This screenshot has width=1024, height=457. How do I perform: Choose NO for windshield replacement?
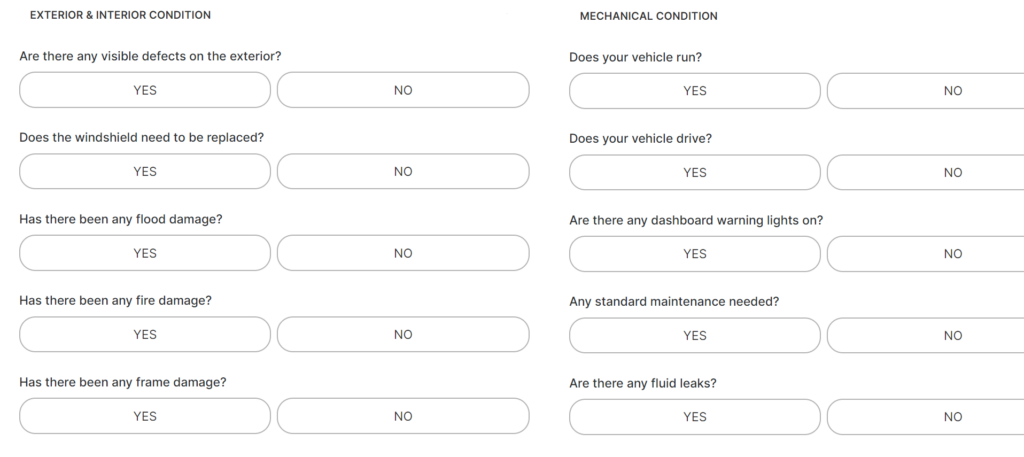[x=403, y=172]
